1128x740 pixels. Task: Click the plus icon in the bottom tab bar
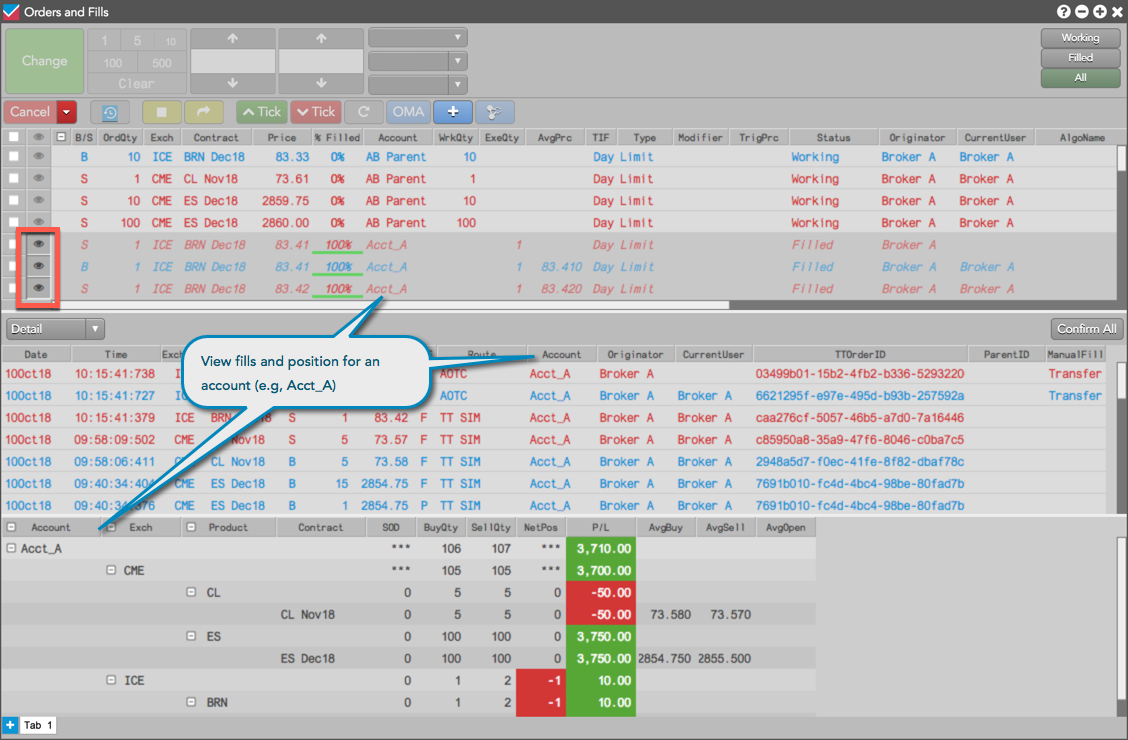coord(10,725)
